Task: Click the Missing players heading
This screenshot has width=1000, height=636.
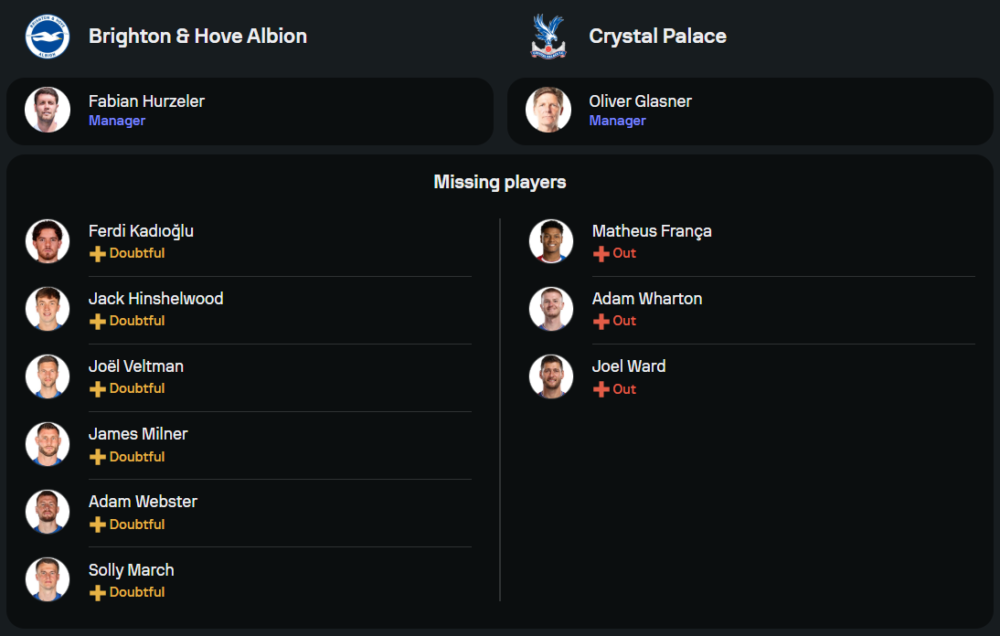Action: click(500, 182)
